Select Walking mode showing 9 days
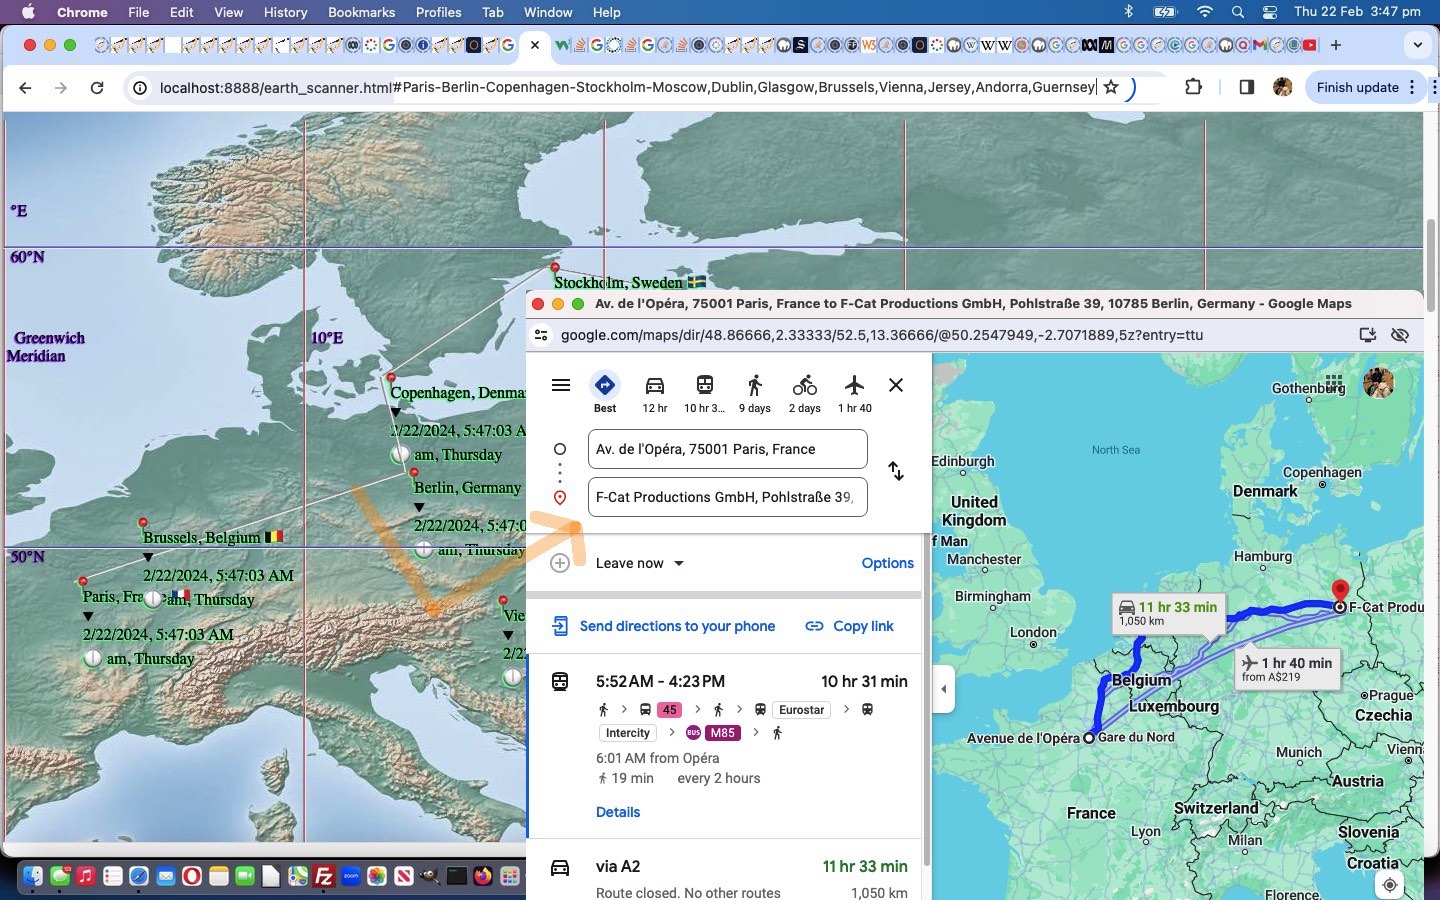 755,392
